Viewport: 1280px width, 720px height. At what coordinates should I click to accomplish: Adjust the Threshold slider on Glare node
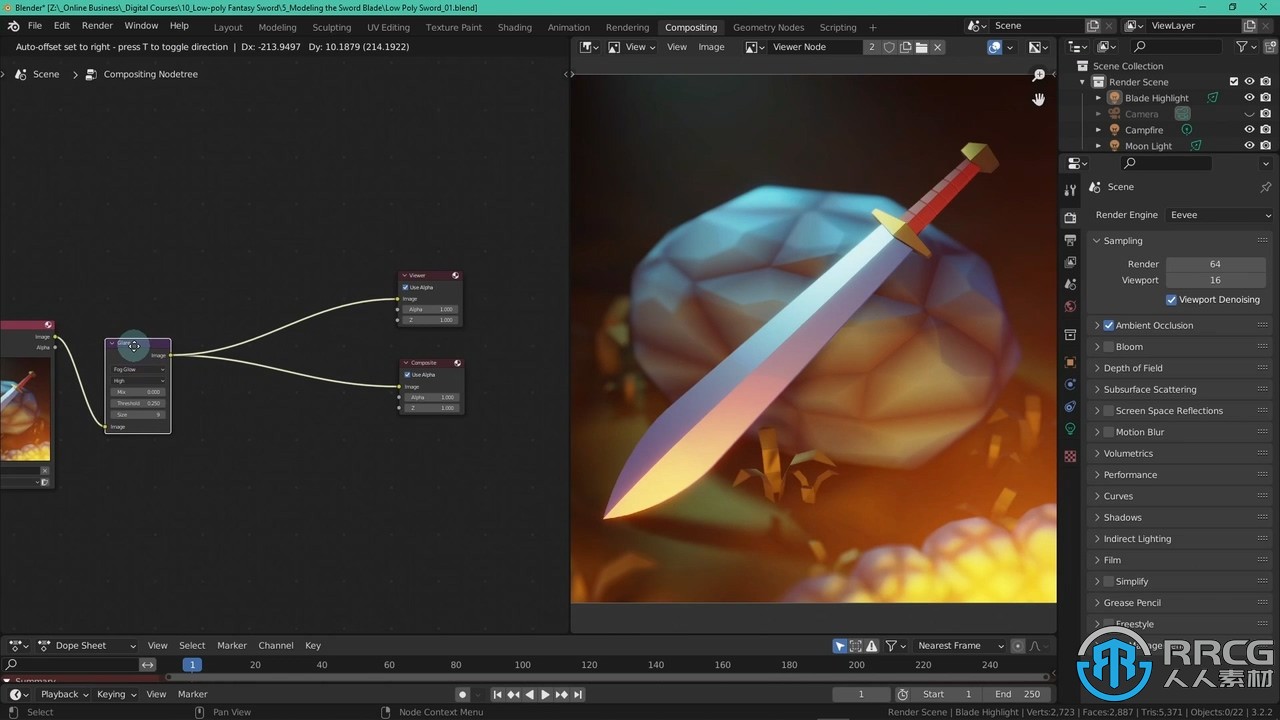[x=138, y=403]
